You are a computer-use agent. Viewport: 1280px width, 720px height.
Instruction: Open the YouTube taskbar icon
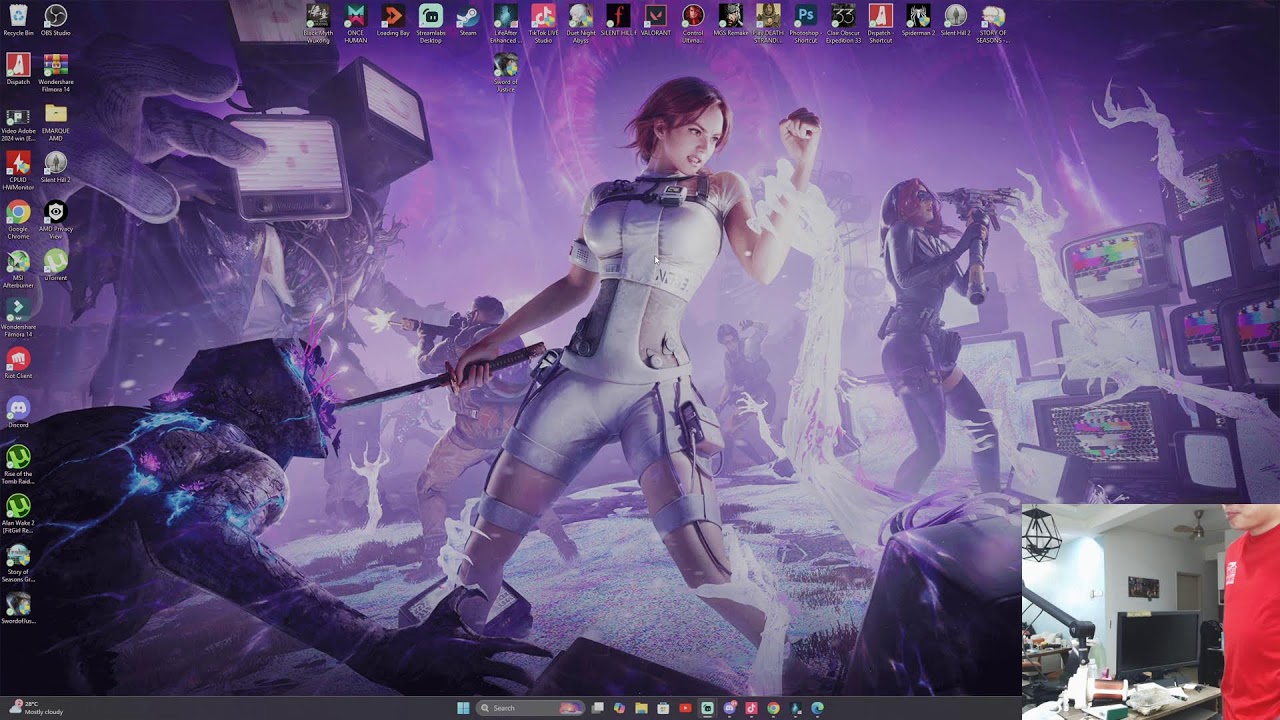685,708
